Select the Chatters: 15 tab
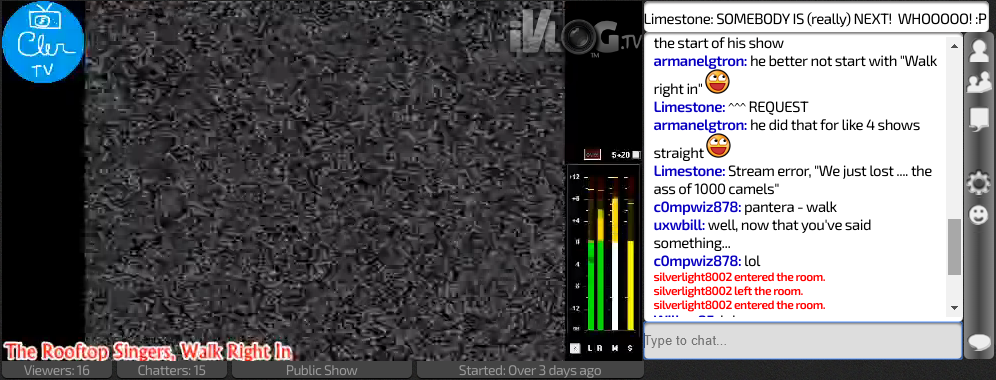This screenshot has width=996, height=380. tap(172, 370)
